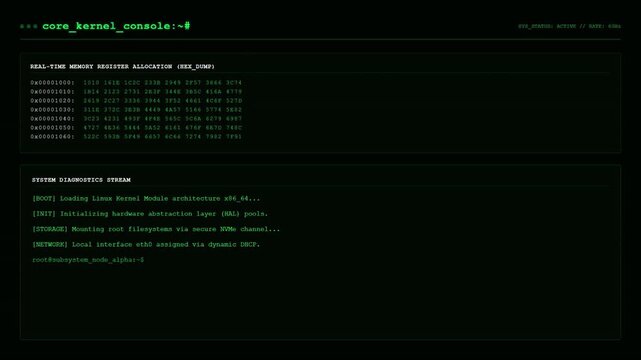Focus the root@subsystem_node_alpha:~$ prompt
The width and height of the screenshot is (641, 360).
click(88, 260)
